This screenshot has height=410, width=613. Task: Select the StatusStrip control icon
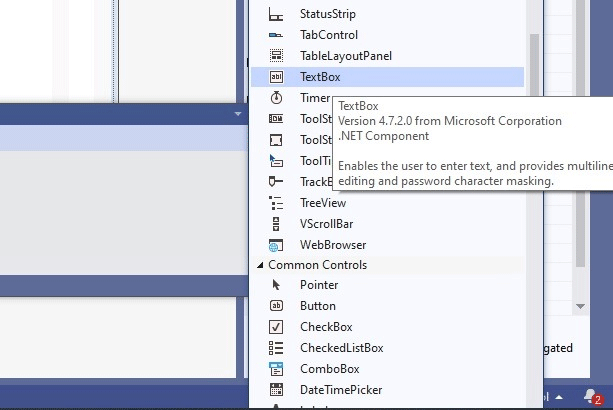click(x=277, y=15)
